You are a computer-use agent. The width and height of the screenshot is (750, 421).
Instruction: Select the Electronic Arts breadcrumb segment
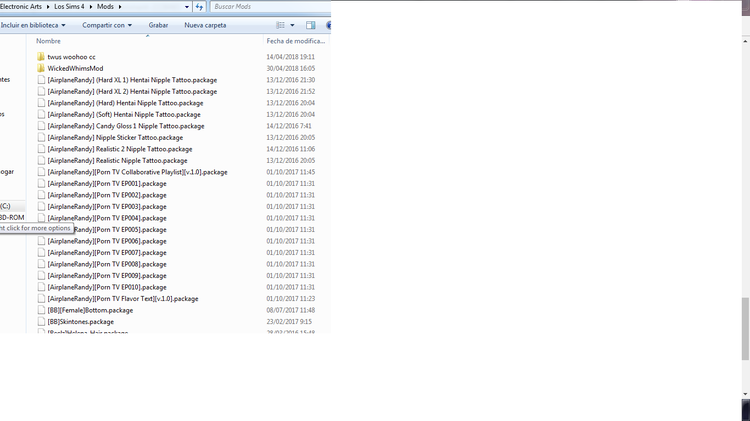[21, 7]
